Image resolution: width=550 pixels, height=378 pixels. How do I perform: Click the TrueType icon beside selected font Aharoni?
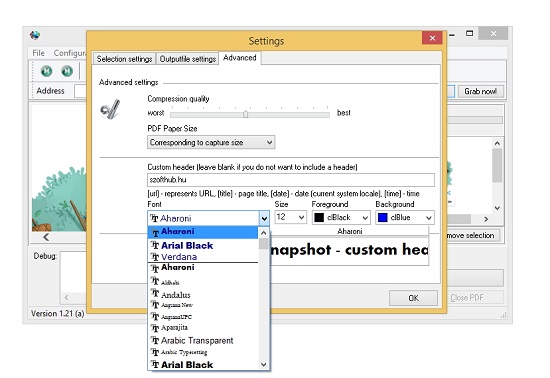tap(154, 218)
